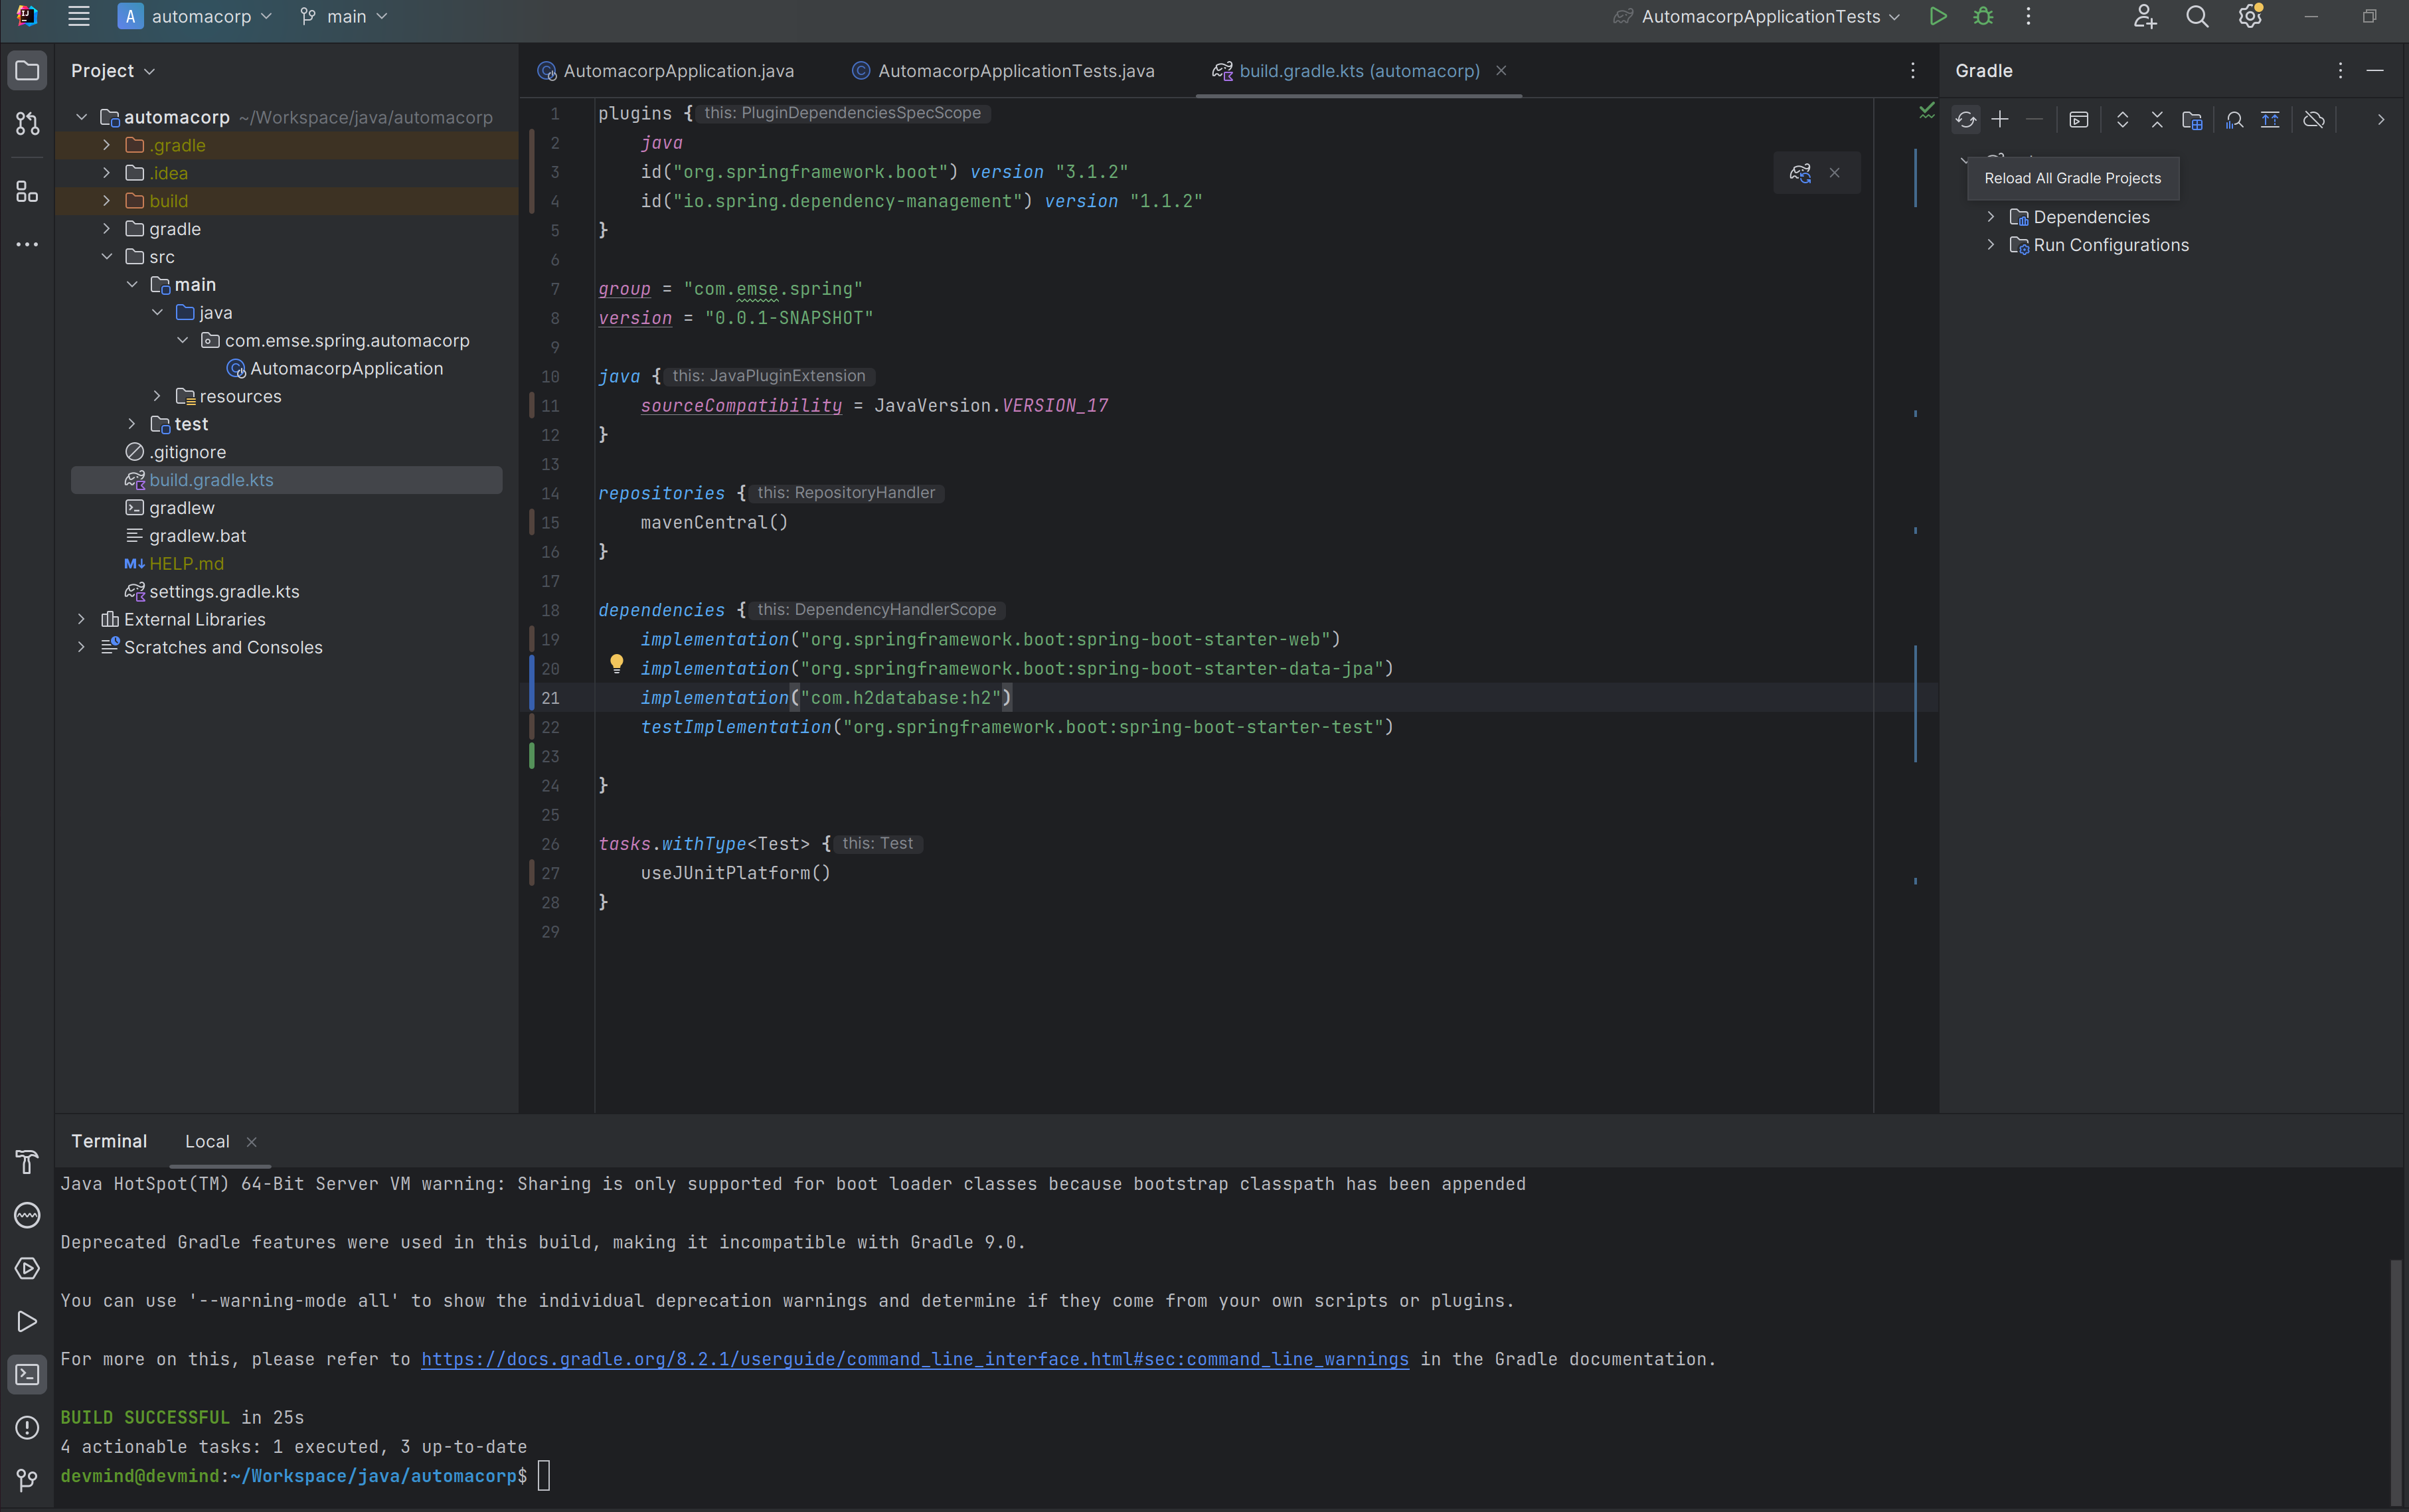This screenshot has height=1512, width=2409.
Task: Click folder-with-grid icon in Gradle toolbar
Action: [x=2192, y=120]
